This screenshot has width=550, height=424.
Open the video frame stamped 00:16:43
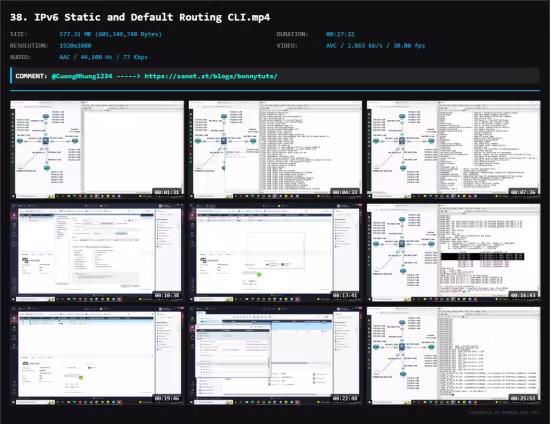[x=454, y=253]
